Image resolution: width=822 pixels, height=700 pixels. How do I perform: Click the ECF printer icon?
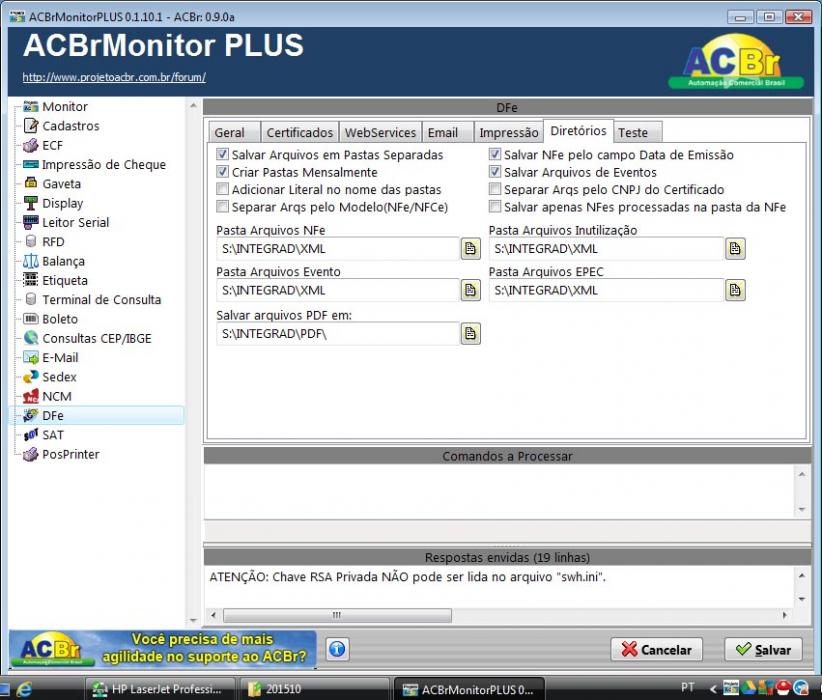[x=31, y=145]
